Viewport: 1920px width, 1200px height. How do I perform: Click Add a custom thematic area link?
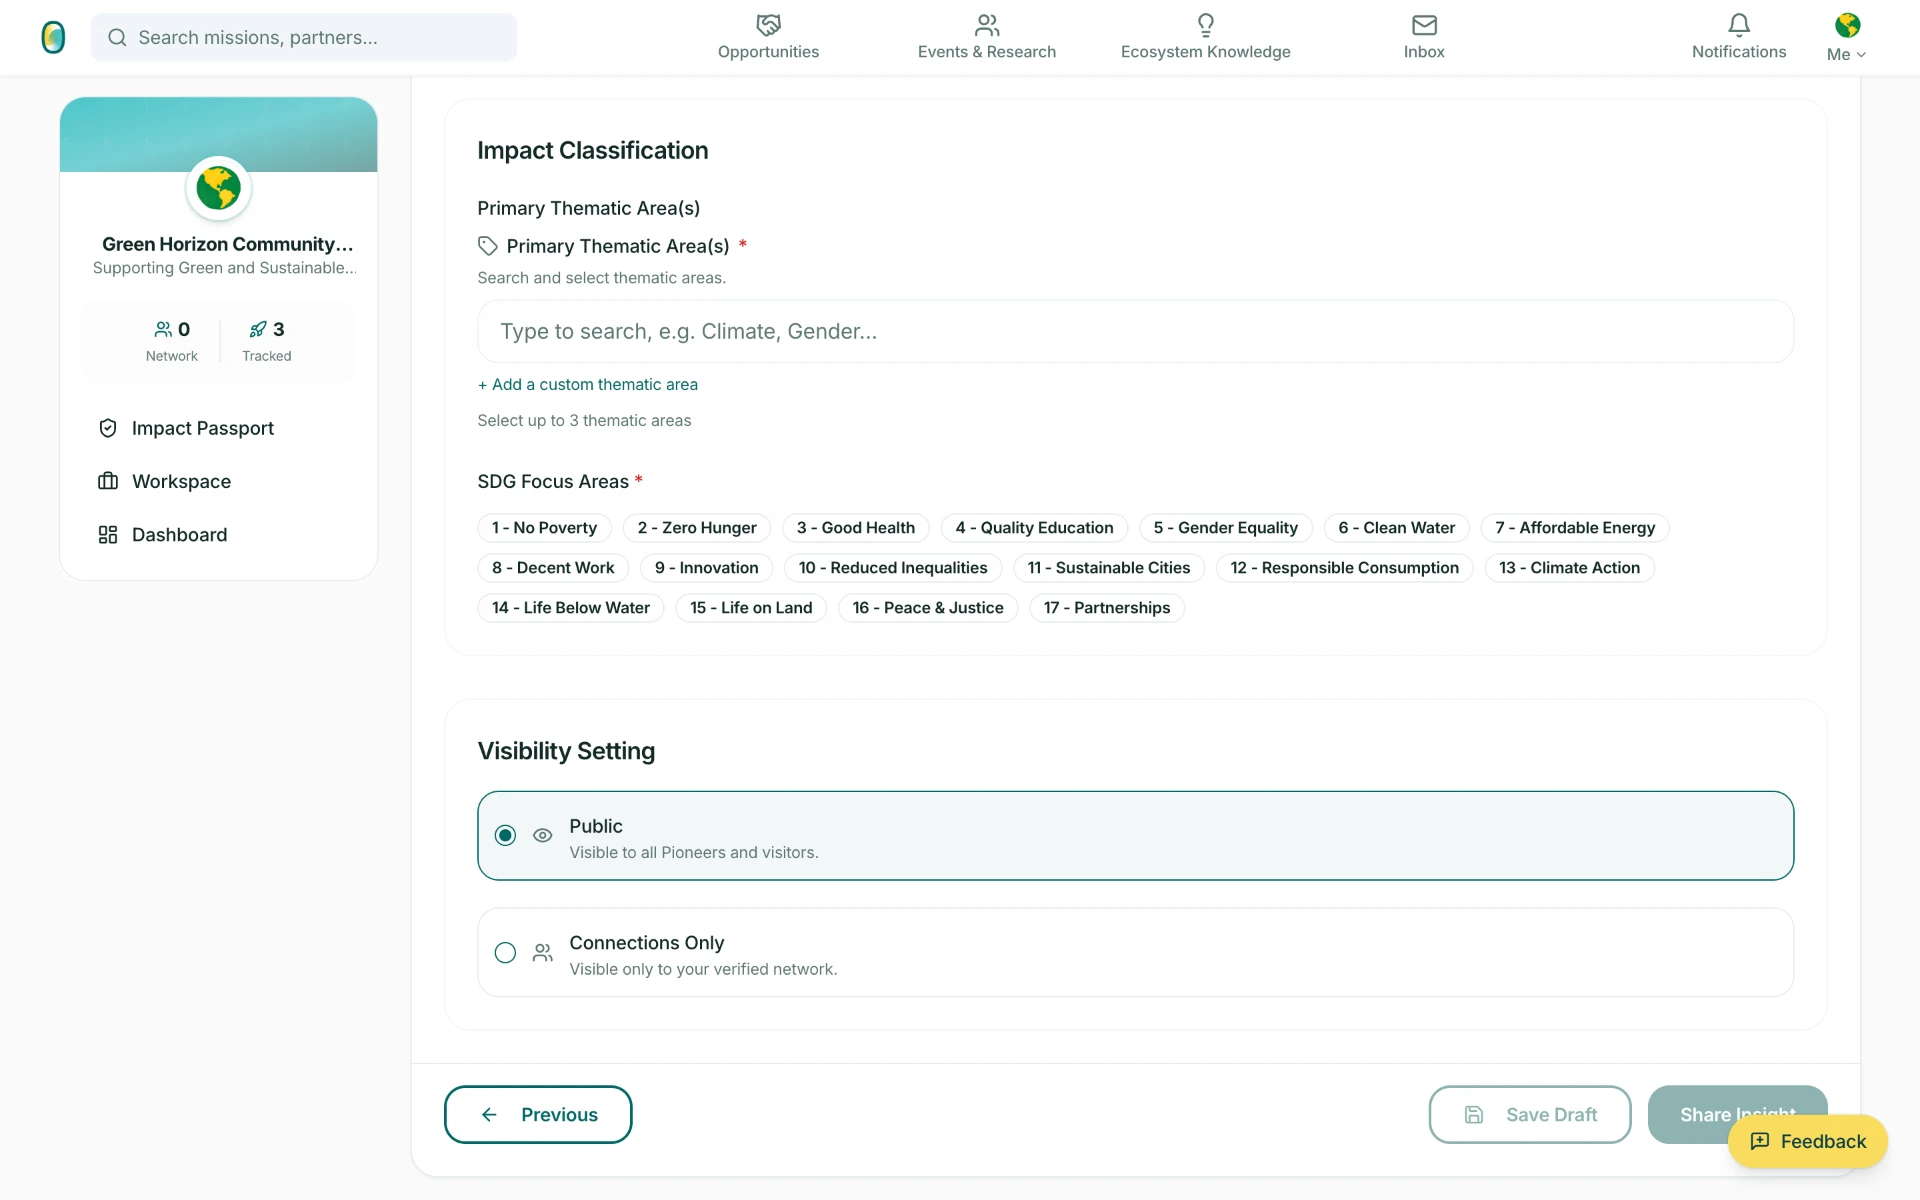coord(588,384)
